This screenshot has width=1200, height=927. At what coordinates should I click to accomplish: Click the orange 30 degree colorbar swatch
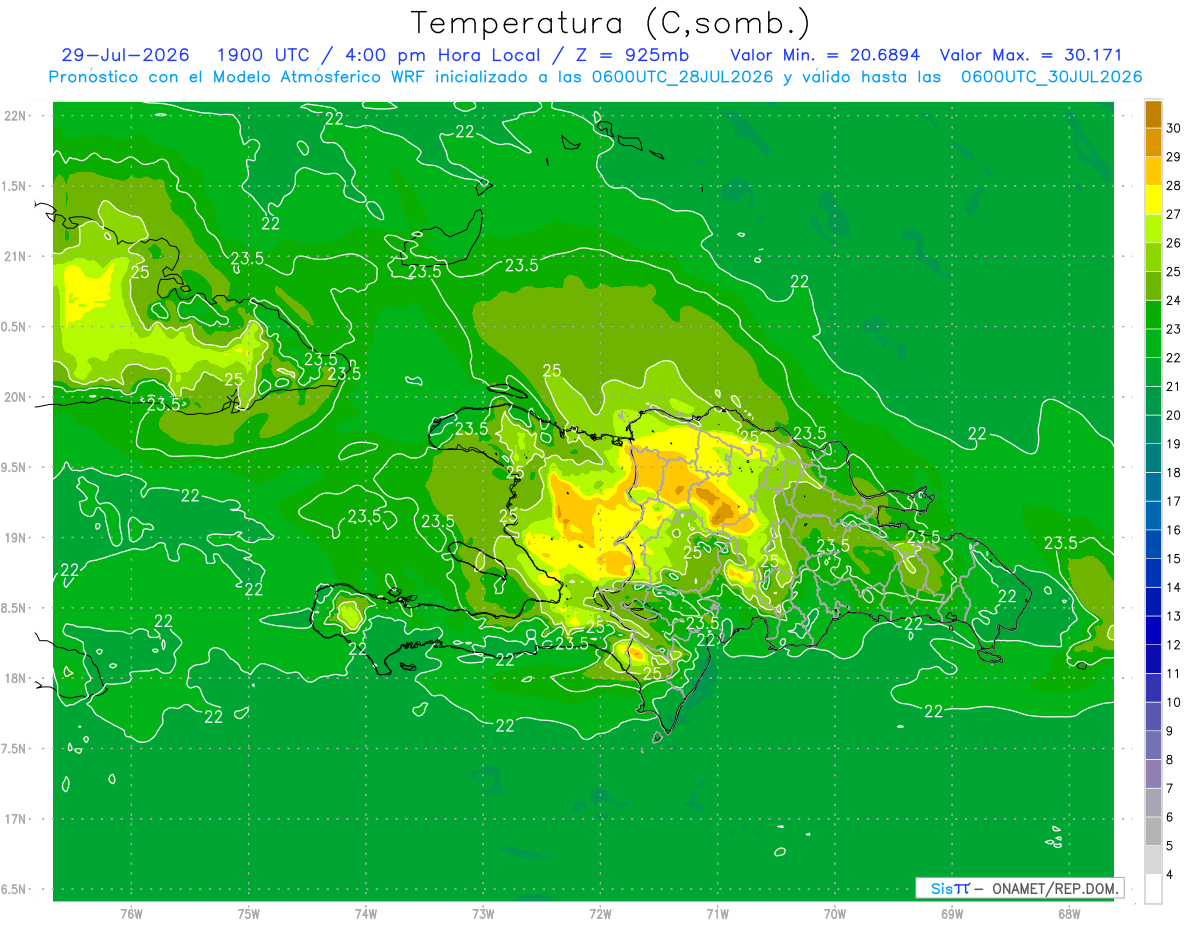[x=1153, y=114]
